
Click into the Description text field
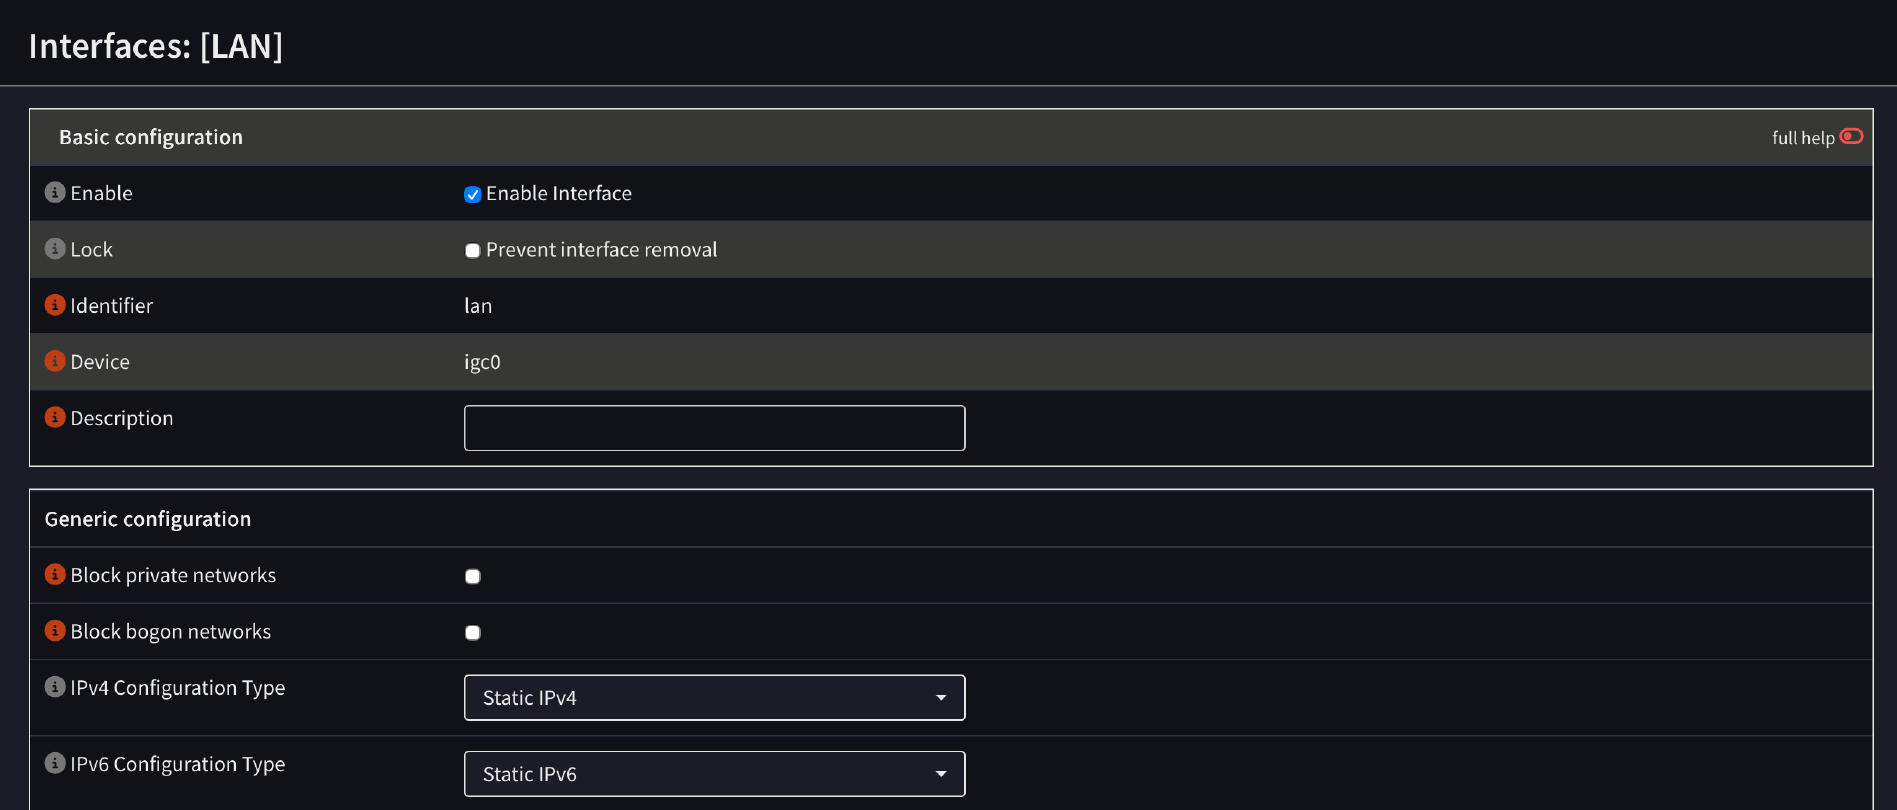[x=714, y=428]
